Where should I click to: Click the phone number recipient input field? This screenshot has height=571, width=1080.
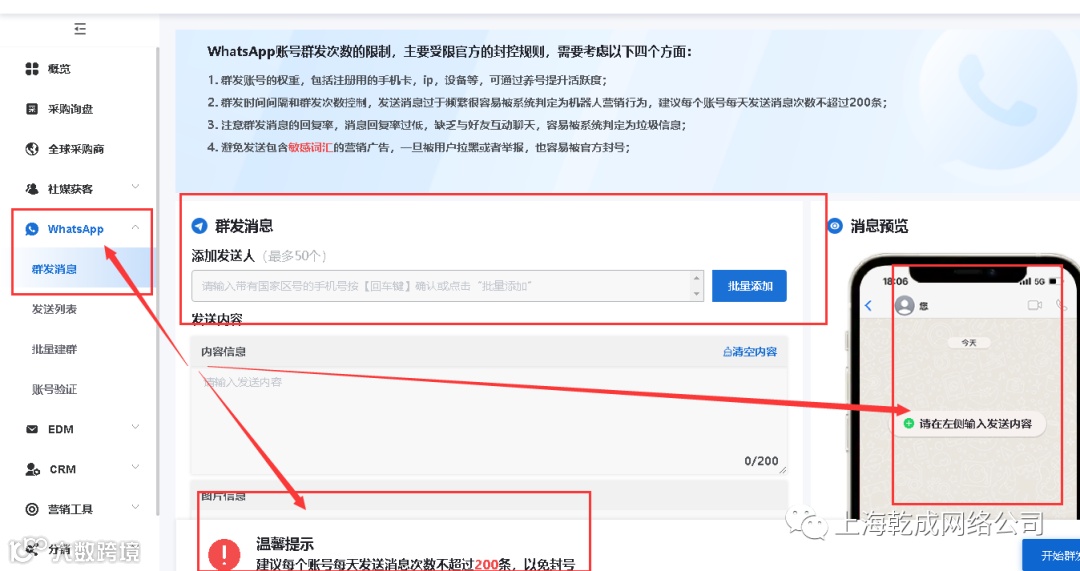tap(447, 286)
